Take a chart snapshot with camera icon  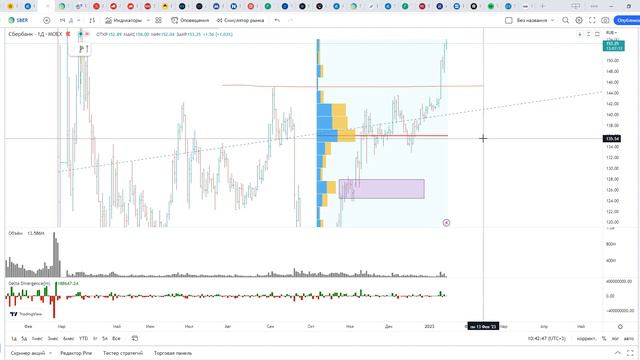605,20
